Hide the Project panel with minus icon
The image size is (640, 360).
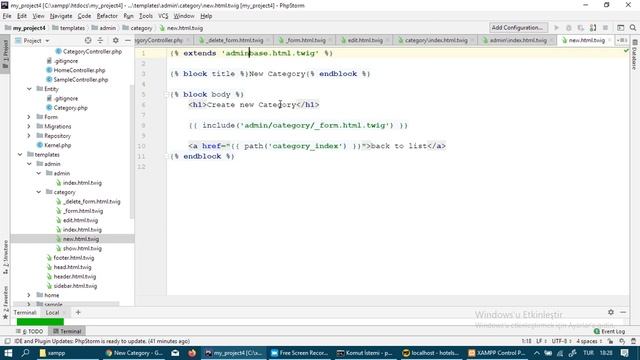point(128,40)
